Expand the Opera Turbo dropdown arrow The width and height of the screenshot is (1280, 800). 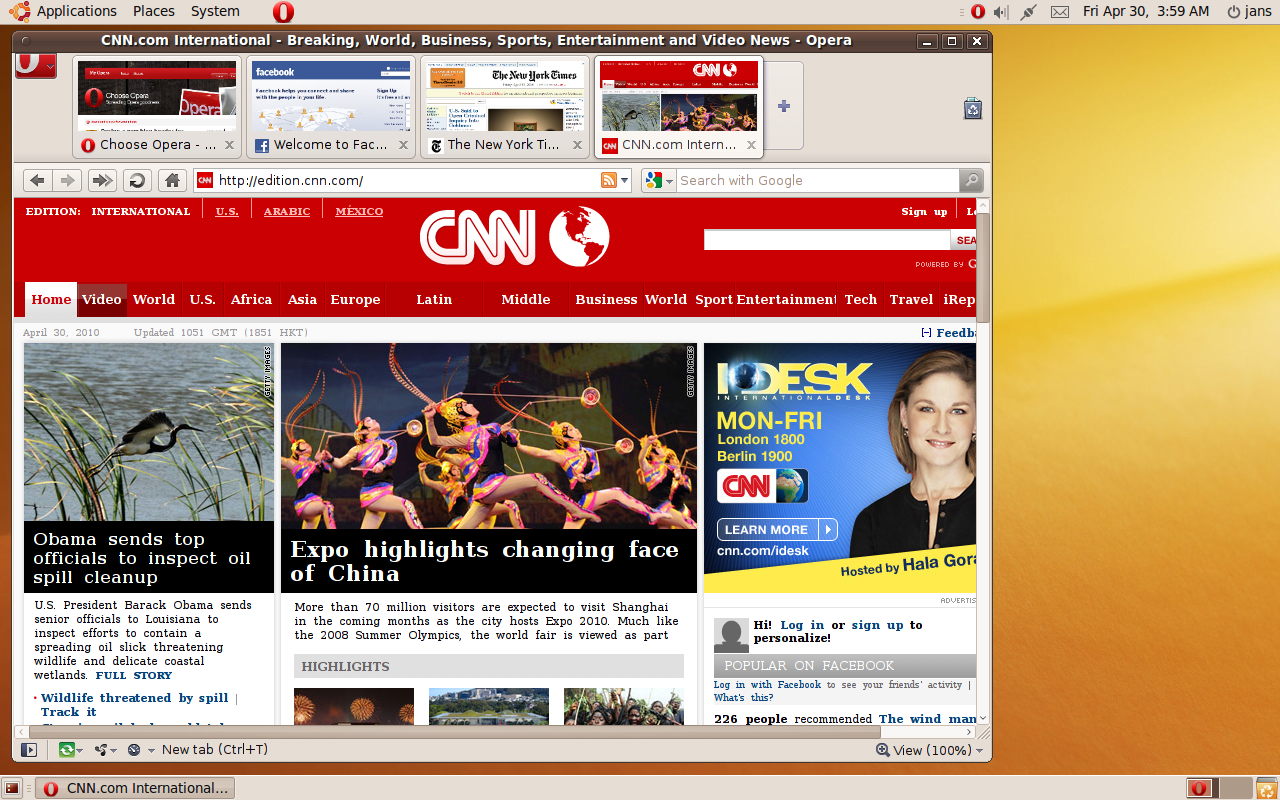[151, 750]
